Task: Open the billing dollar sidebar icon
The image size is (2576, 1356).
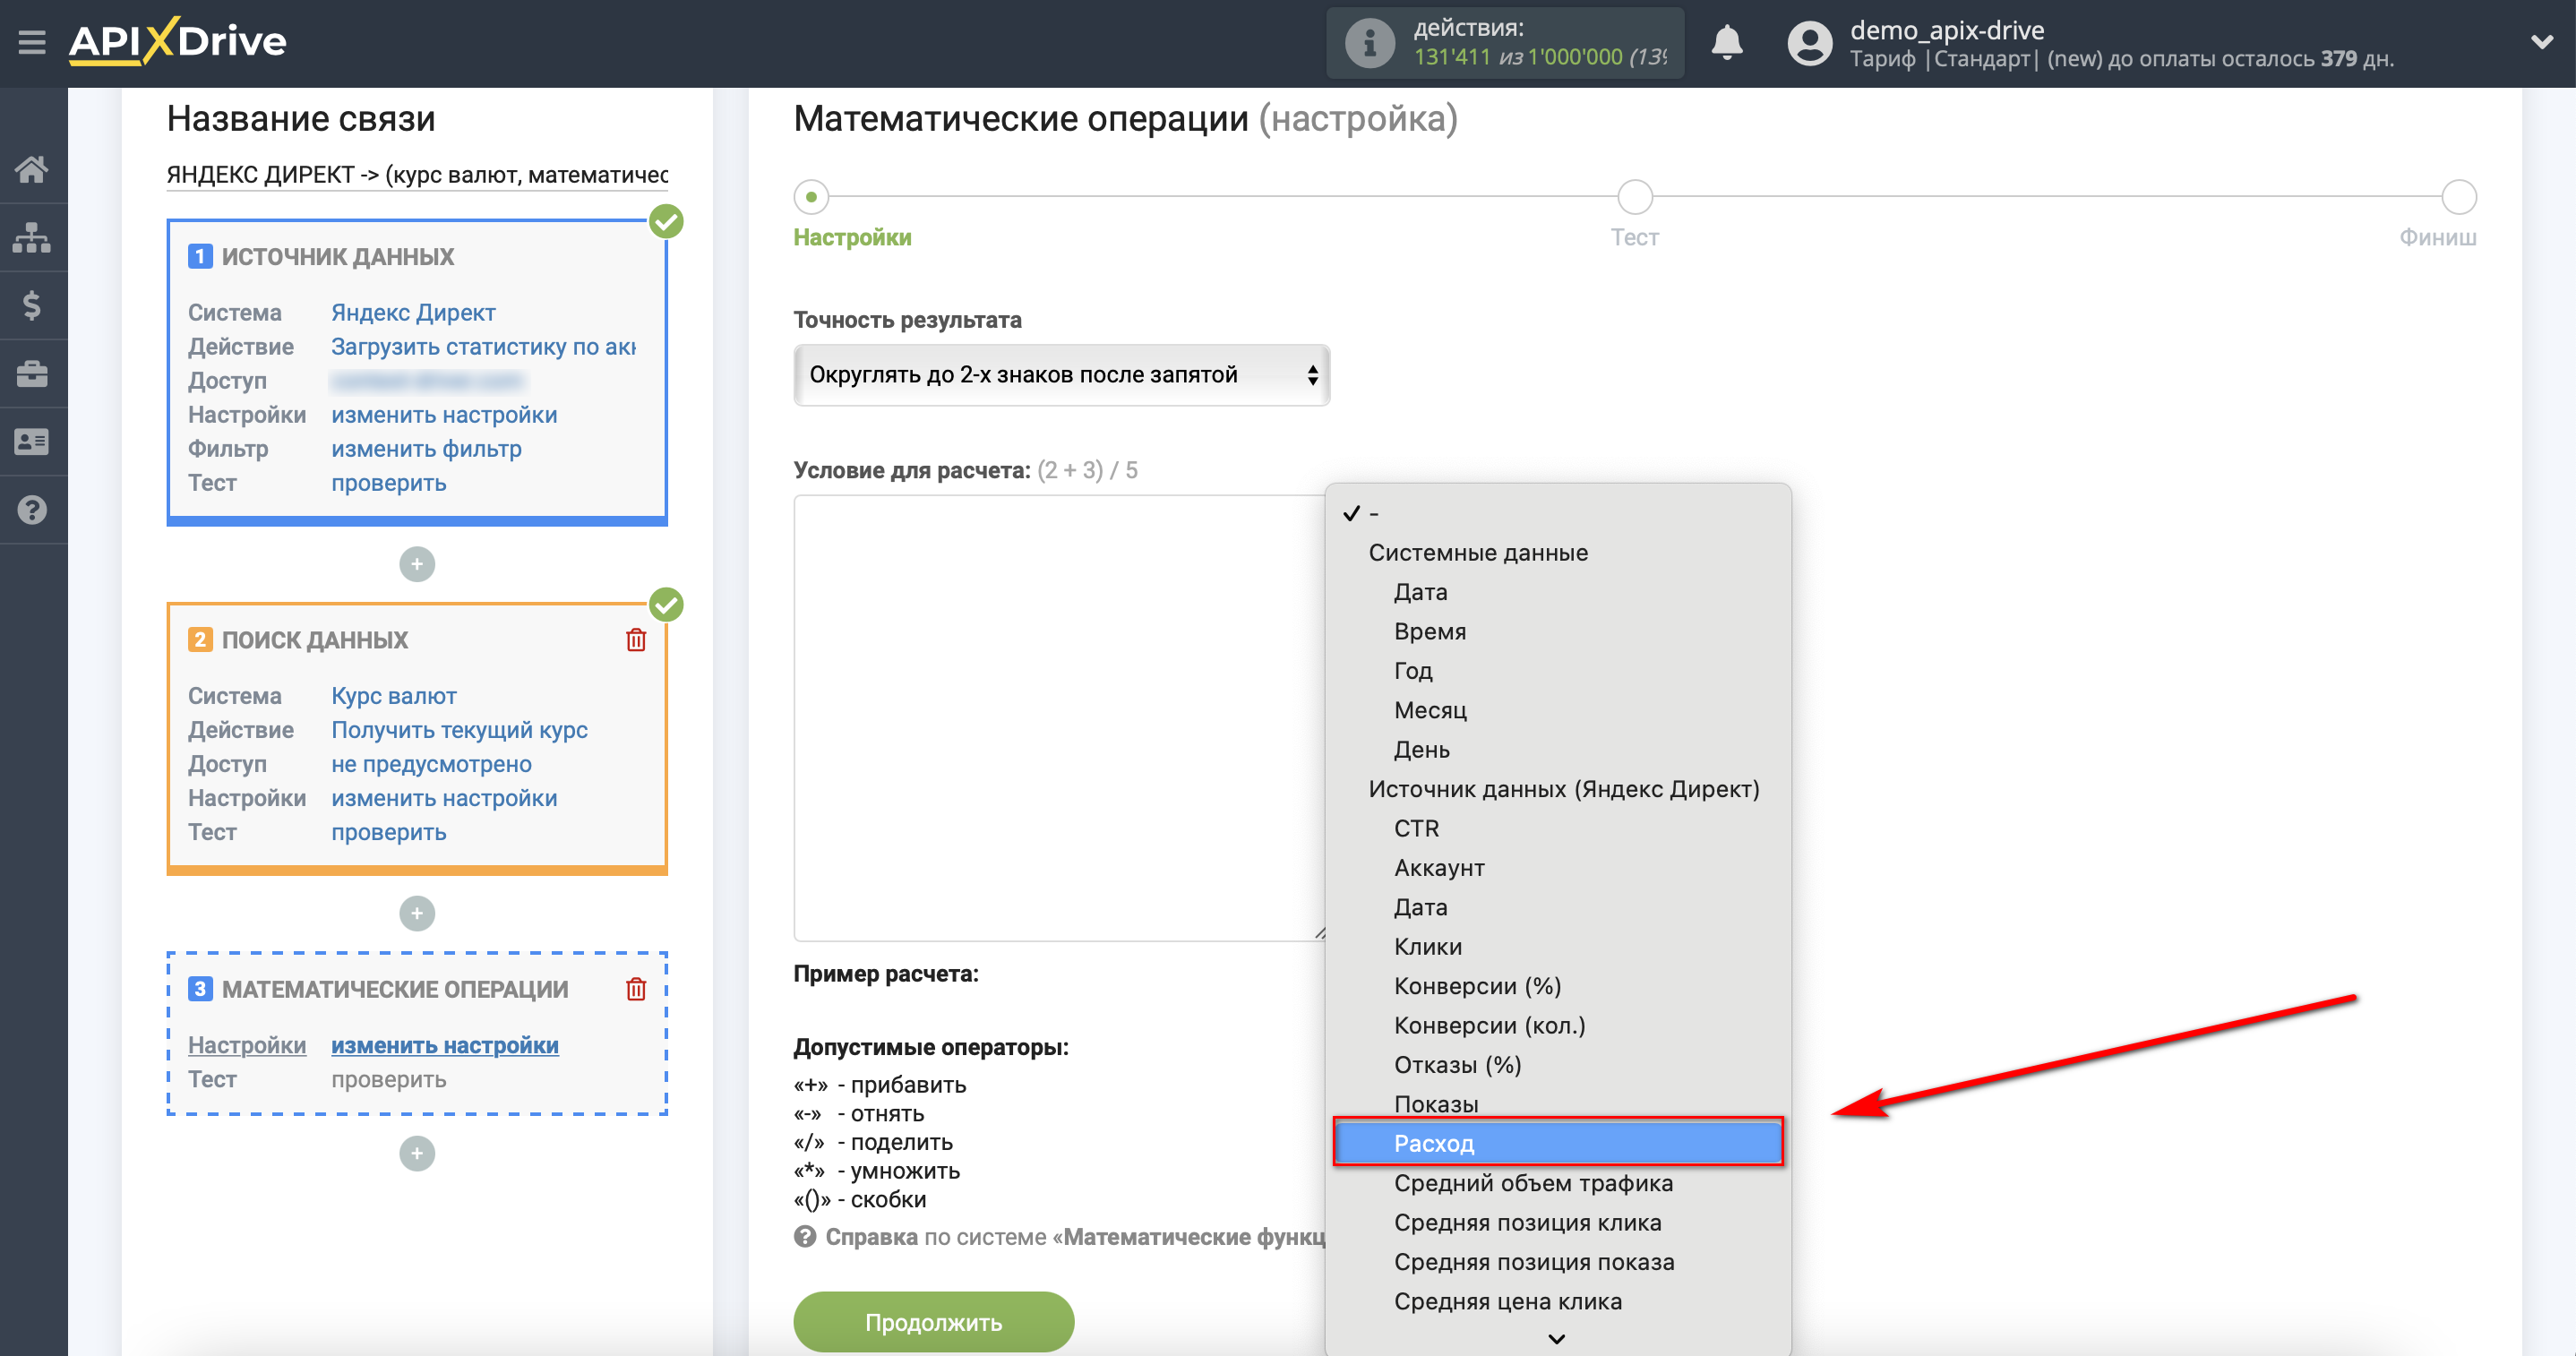Action: [32, 305]
